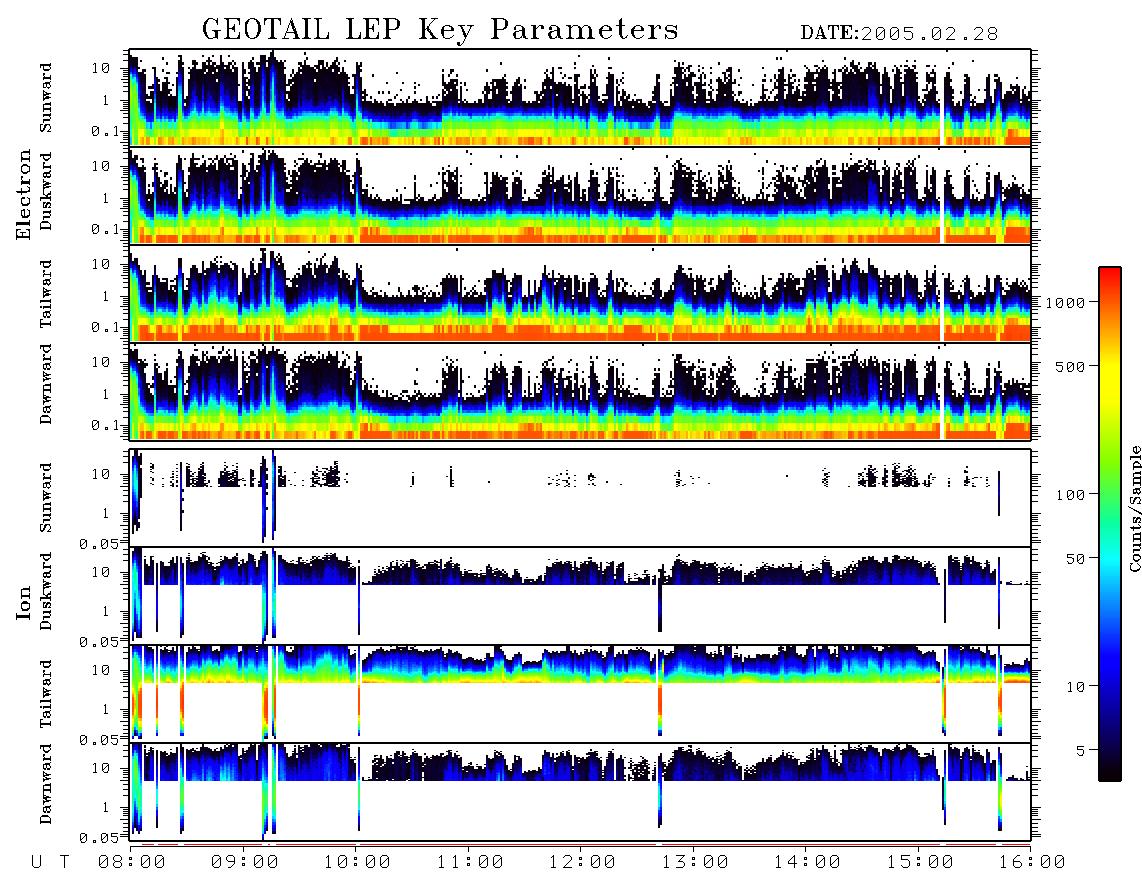1142x880 pixels.
Task: Click the UT axis label
Action: pos(50,862)
